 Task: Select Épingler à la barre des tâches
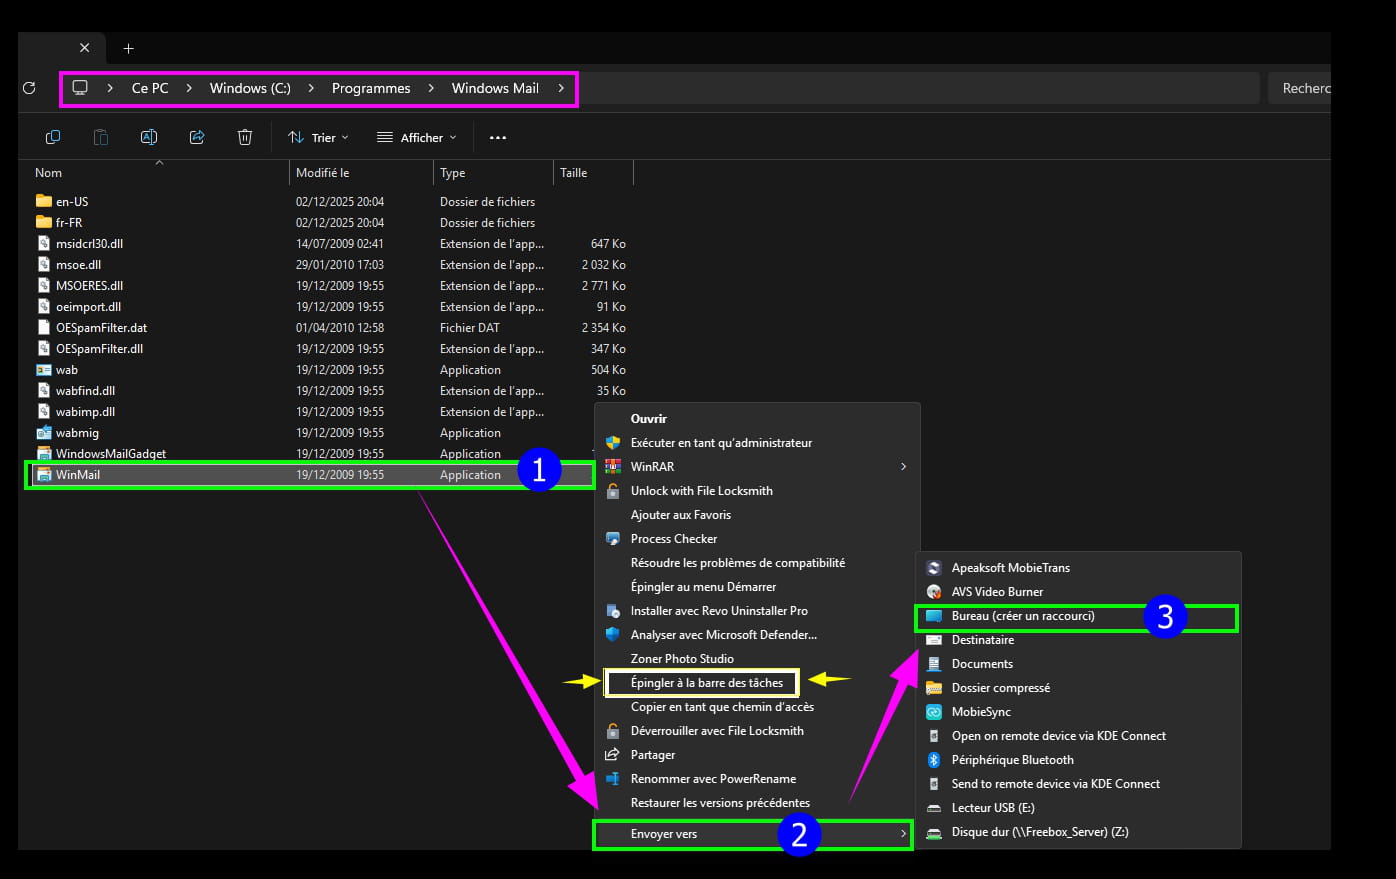[706, 683]
